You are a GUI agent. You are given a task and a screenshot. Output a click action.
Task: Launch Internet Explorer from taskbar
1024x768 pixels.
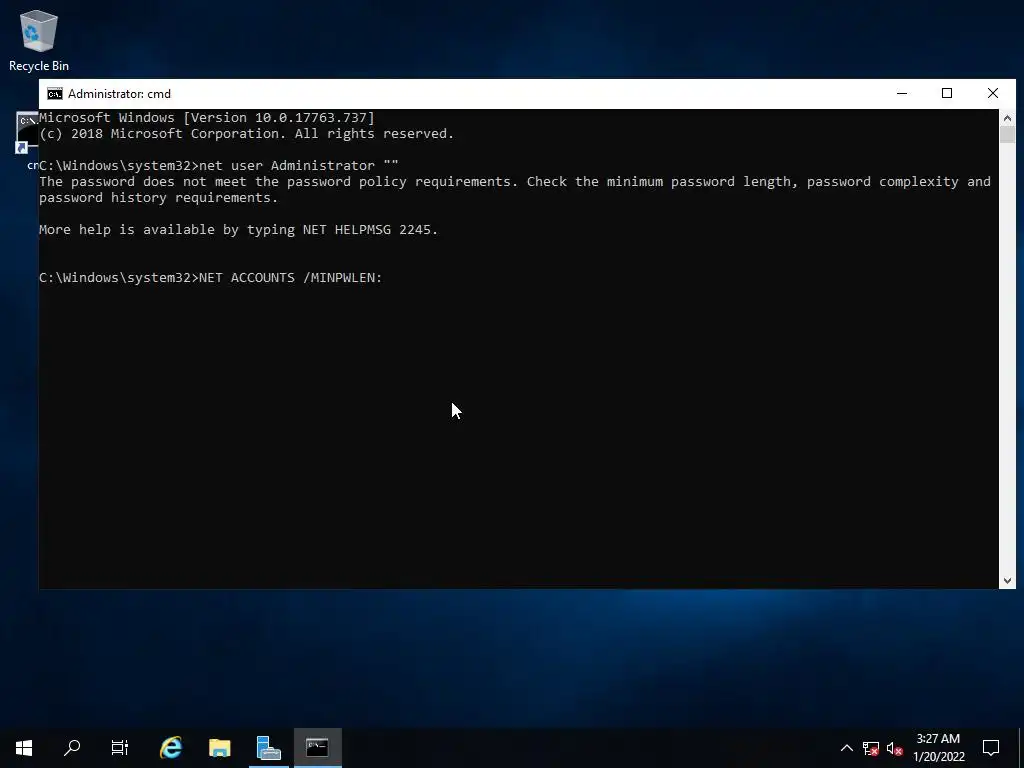(x=171, y=748)
